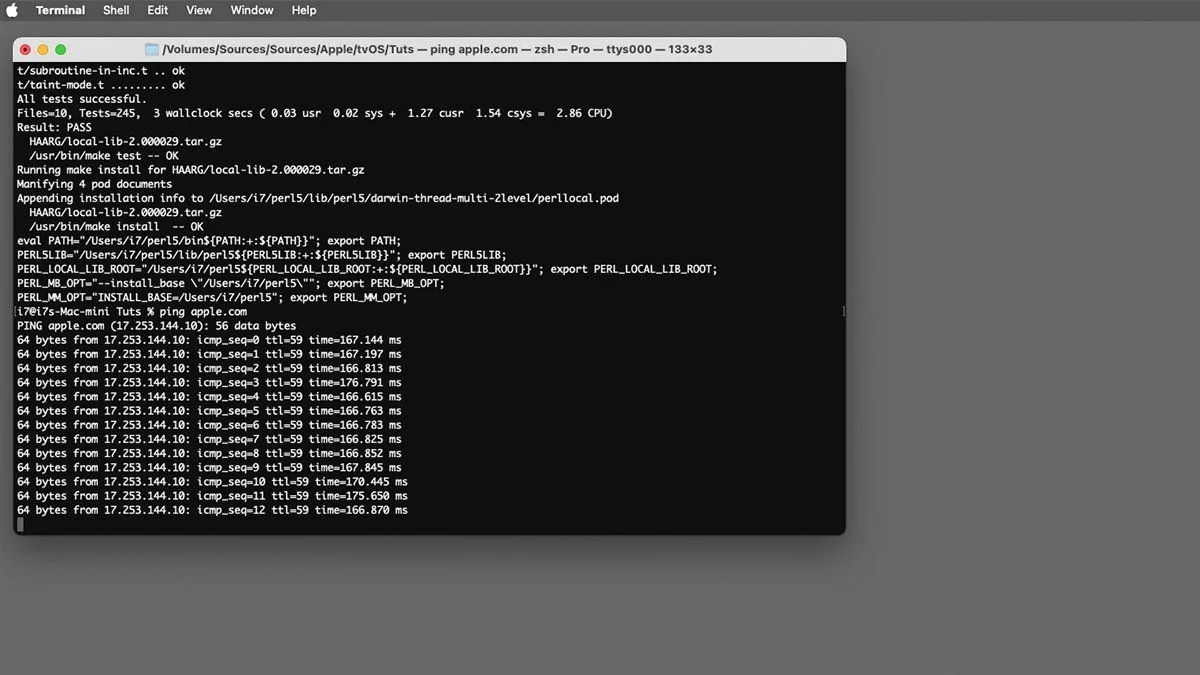
Task: Click 'Manifying 4 pod documents' line
Action: coord(95,184)
